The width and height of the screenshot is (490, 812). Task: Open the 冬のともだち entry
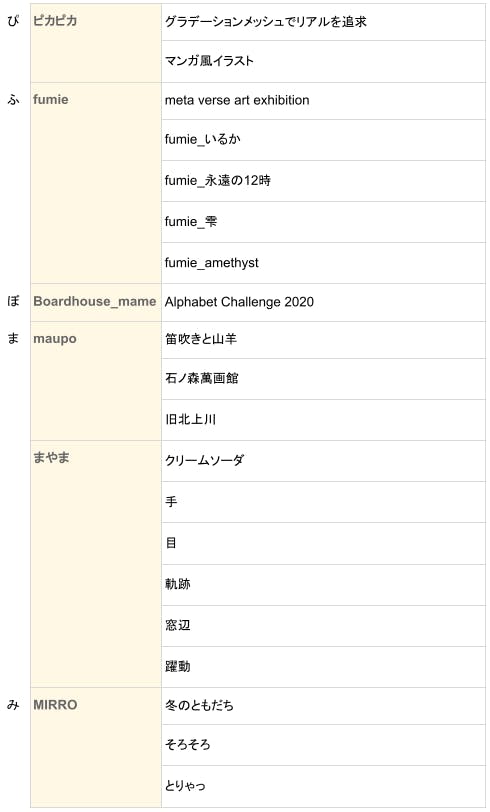(x=199, y=705)
